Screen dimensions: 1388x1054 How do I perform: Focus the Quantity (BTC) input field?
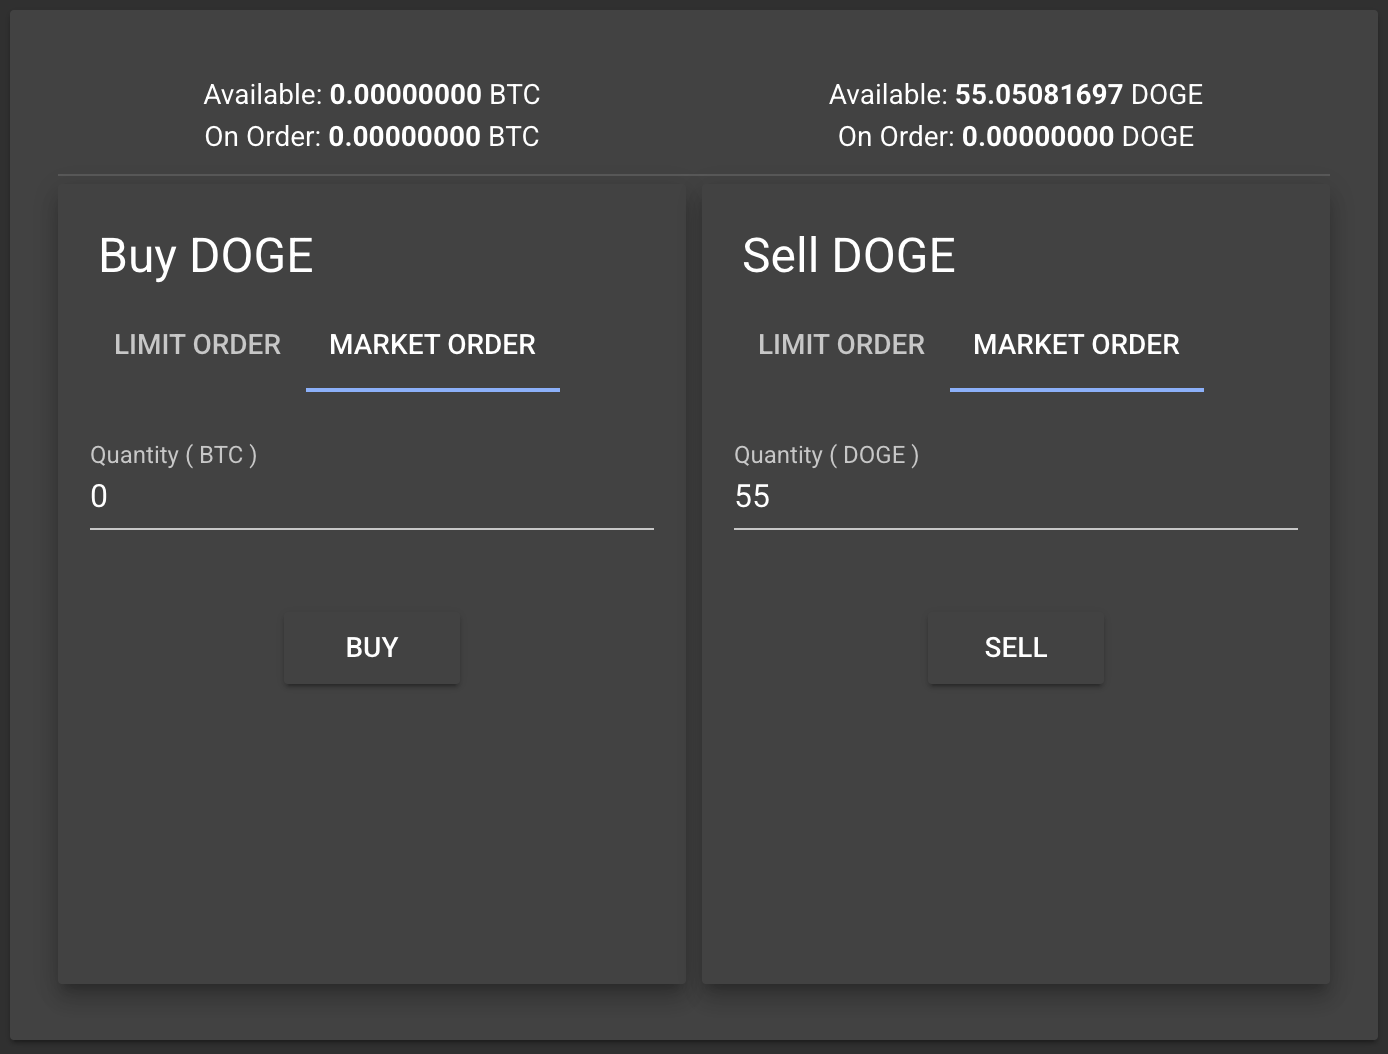tap(371, 497)
